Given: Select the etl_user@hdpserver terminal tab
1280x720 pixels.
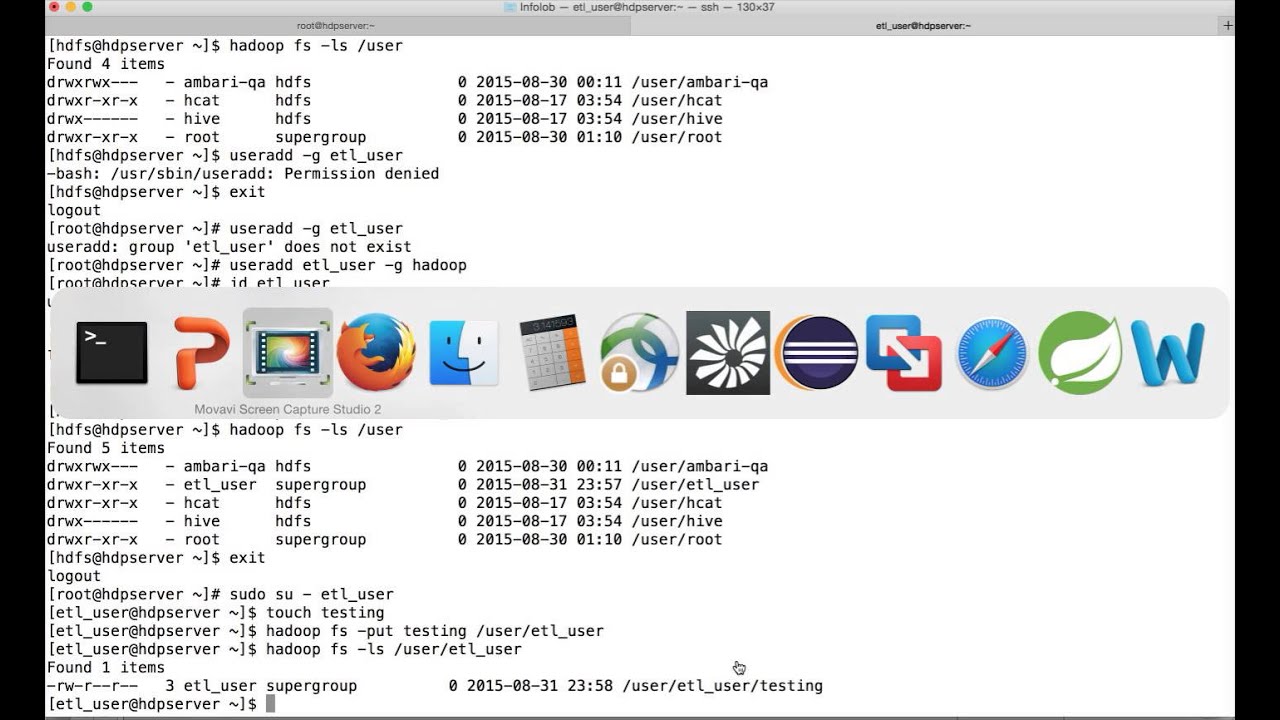Looking at the screenshot, I should click(x=923, y=26).
